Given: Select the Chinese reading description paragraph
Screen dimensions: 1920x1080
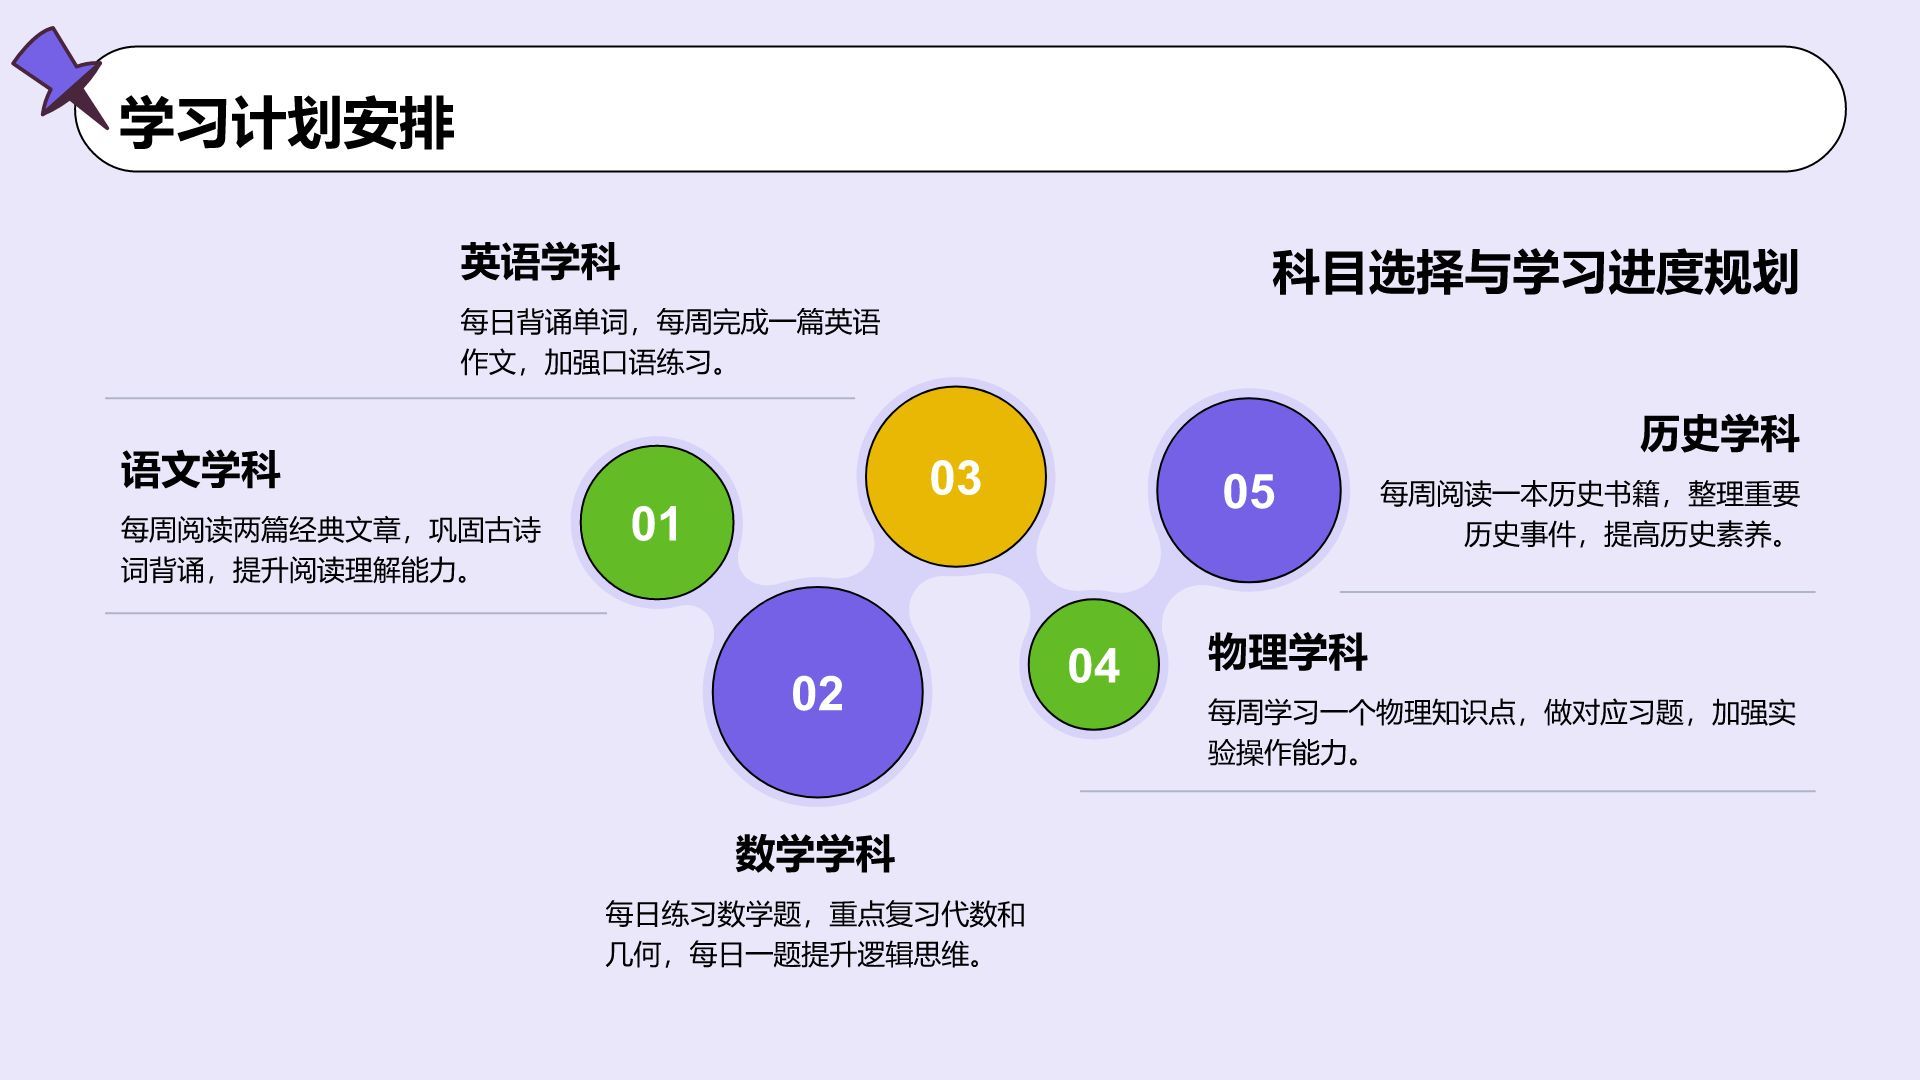Looking at the screenshot, I should tap(330, 550).
